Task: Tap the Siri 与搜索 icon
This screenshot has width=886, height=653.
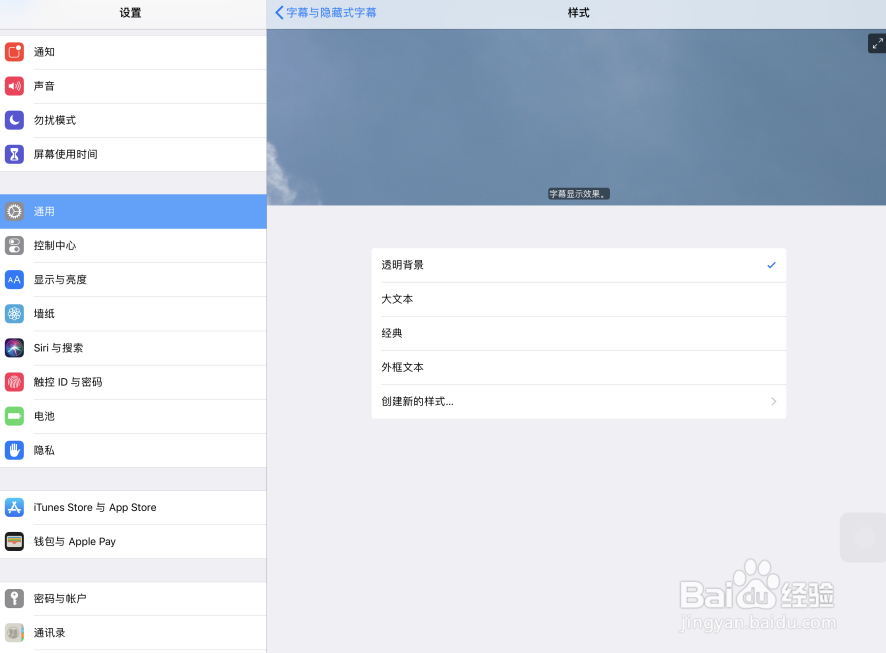Action: click(x=14, y=347)
